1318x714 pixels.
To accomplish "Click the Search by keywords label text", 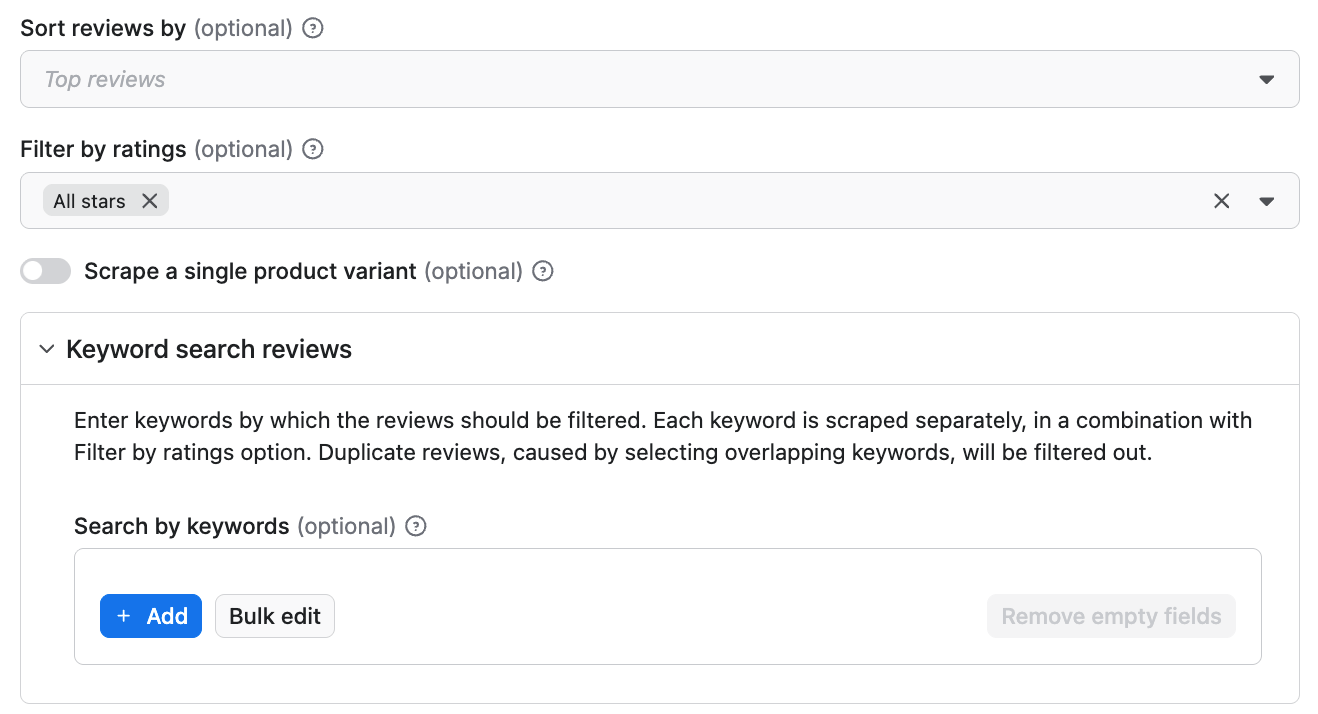I will [x=182, y=526].
